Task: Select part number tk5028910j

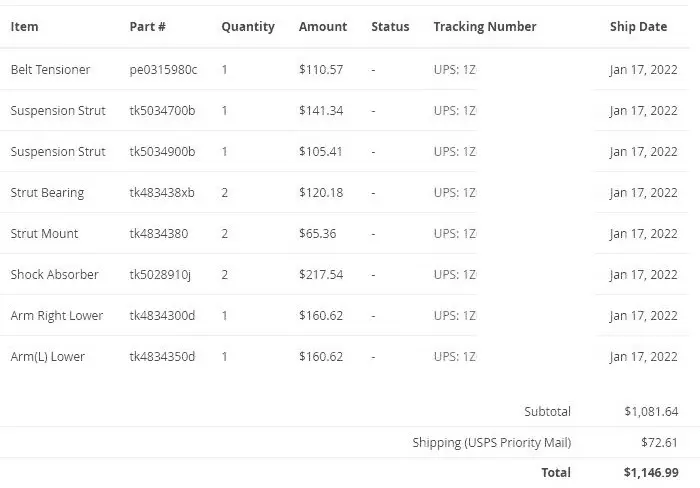Action: coord(160,275)
